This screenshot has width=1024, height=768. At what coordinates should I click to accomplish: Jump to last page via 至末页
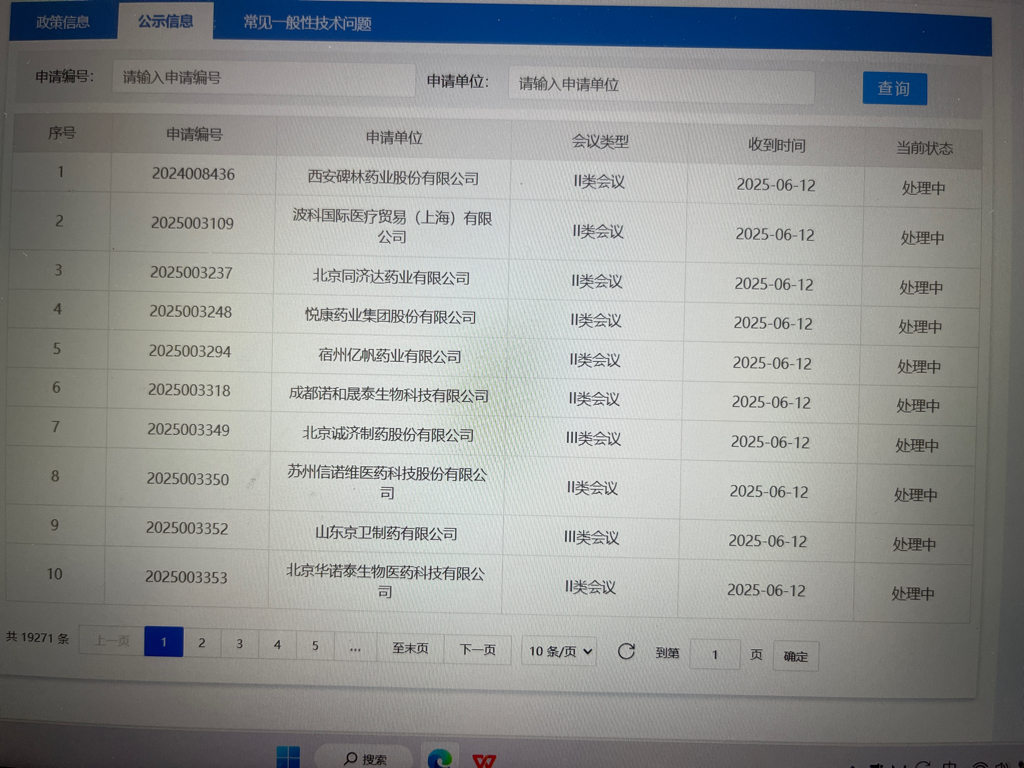[410, 648]
